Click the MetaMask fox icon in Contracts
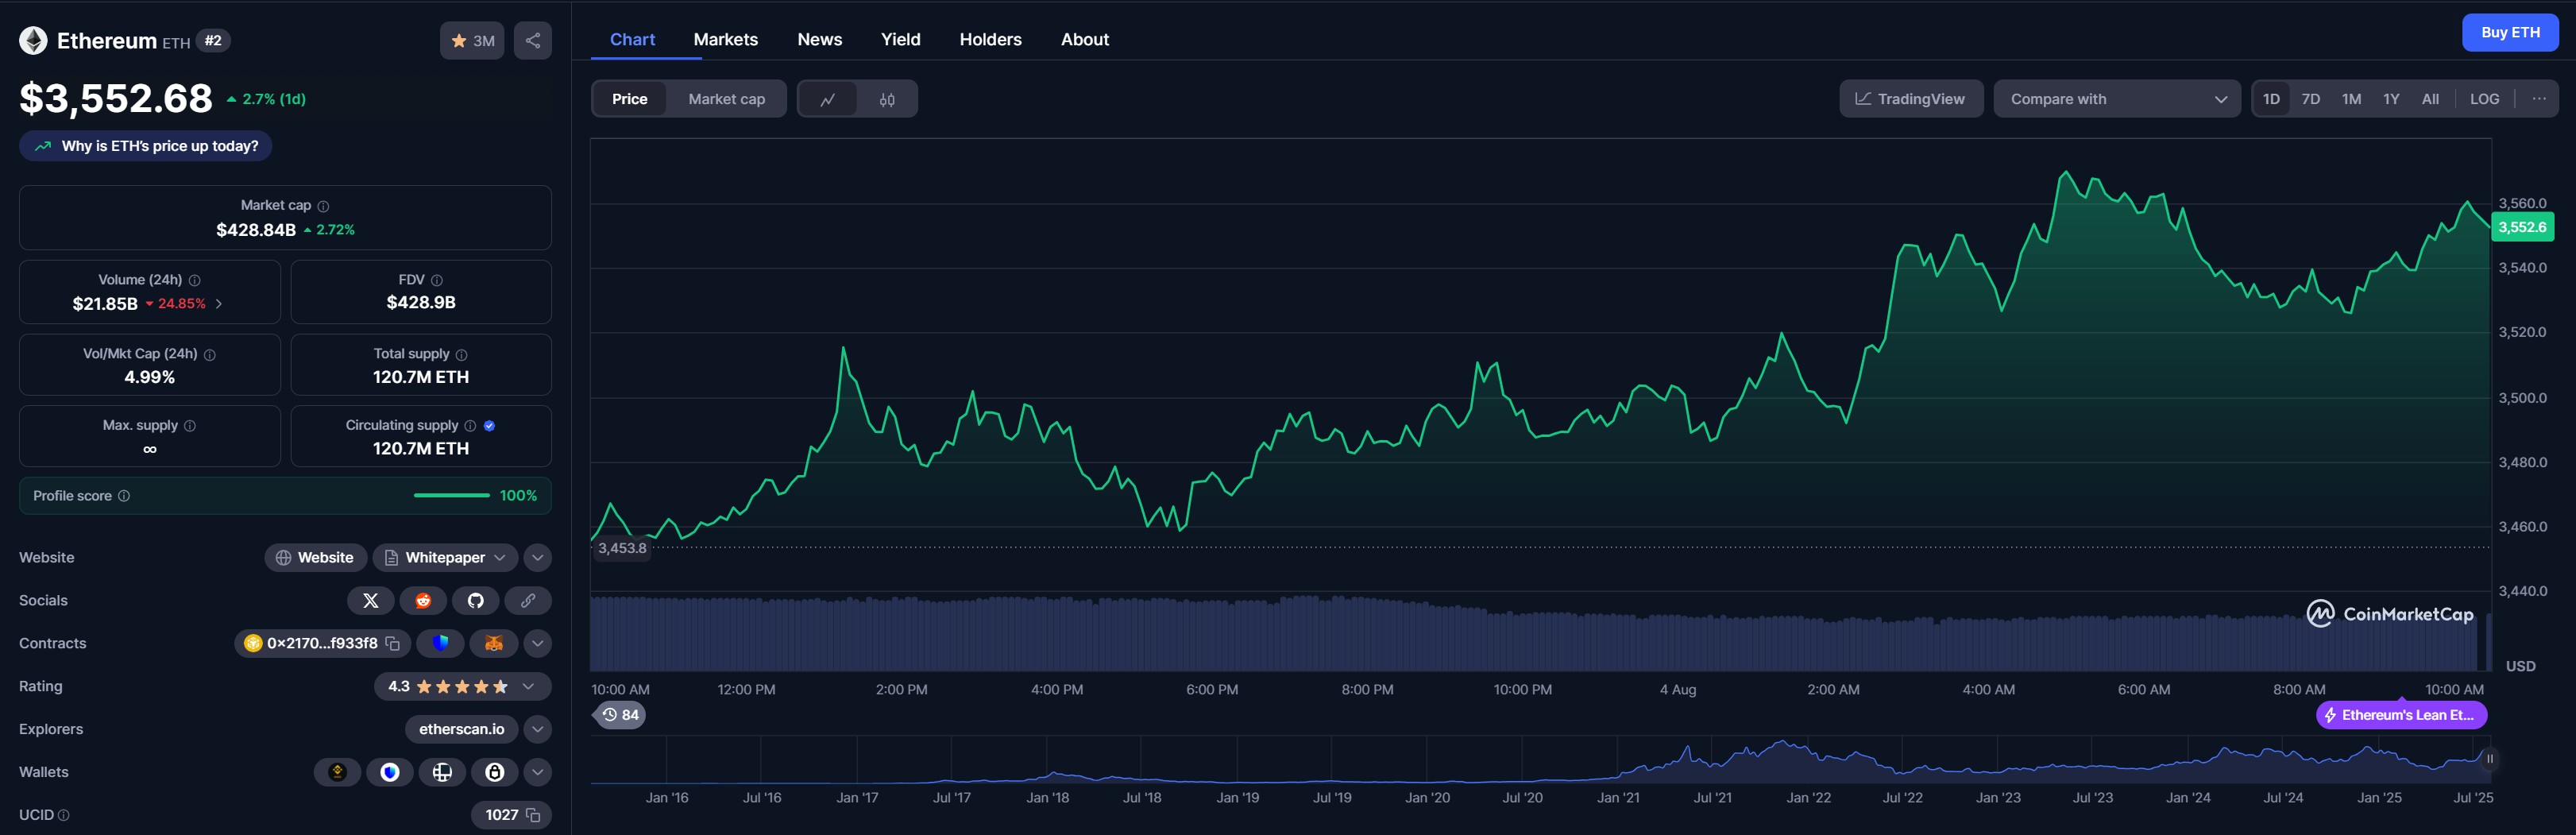This screenshot has width=2576, height=835. 493,643
